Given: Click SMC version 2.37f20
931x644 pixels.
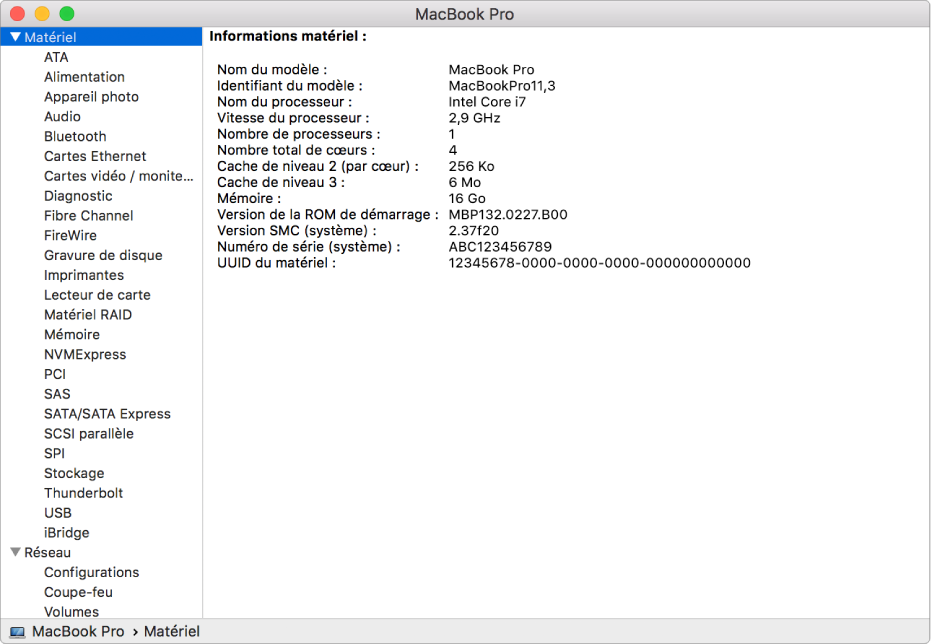Looking at the screenshot, I should [x=473, y=230].
